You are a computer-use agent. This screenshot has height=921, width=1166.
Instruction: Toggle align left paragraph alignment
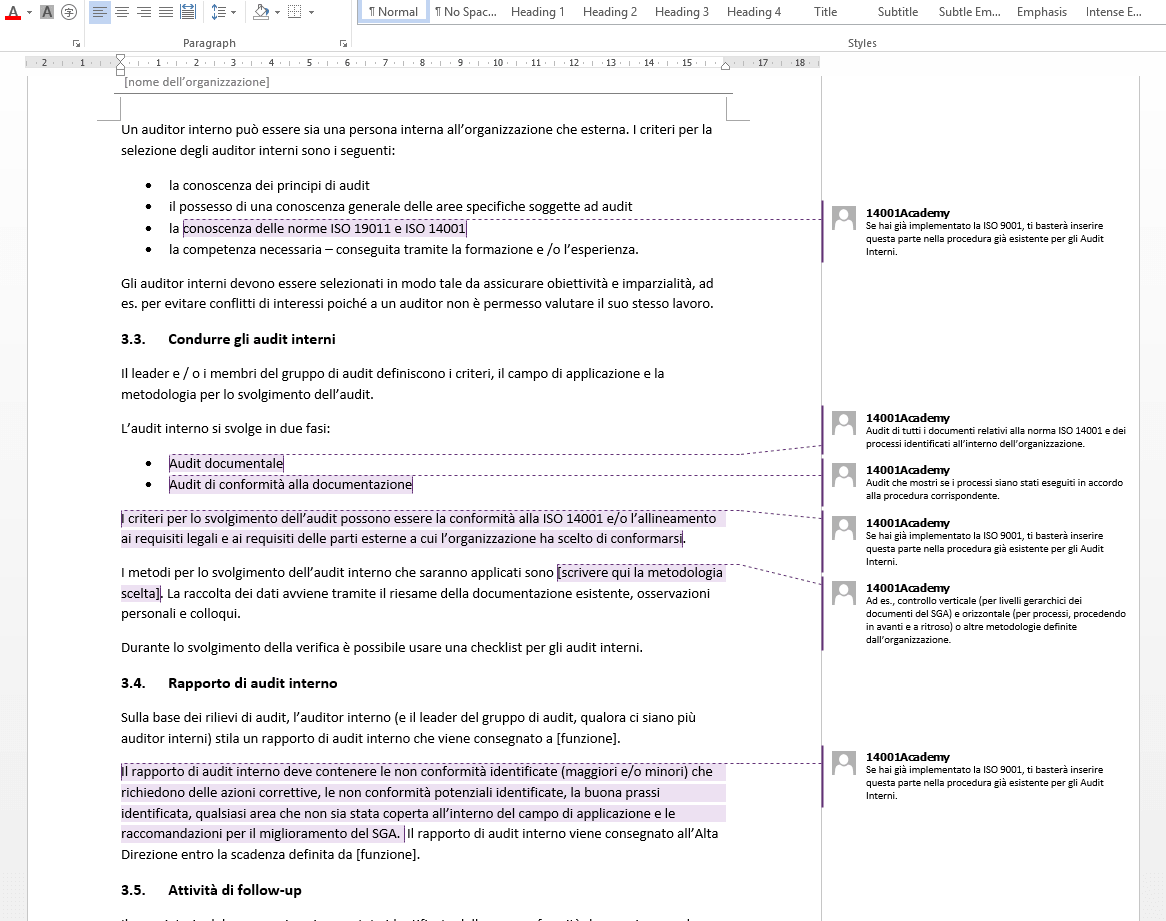pos(100,12)
